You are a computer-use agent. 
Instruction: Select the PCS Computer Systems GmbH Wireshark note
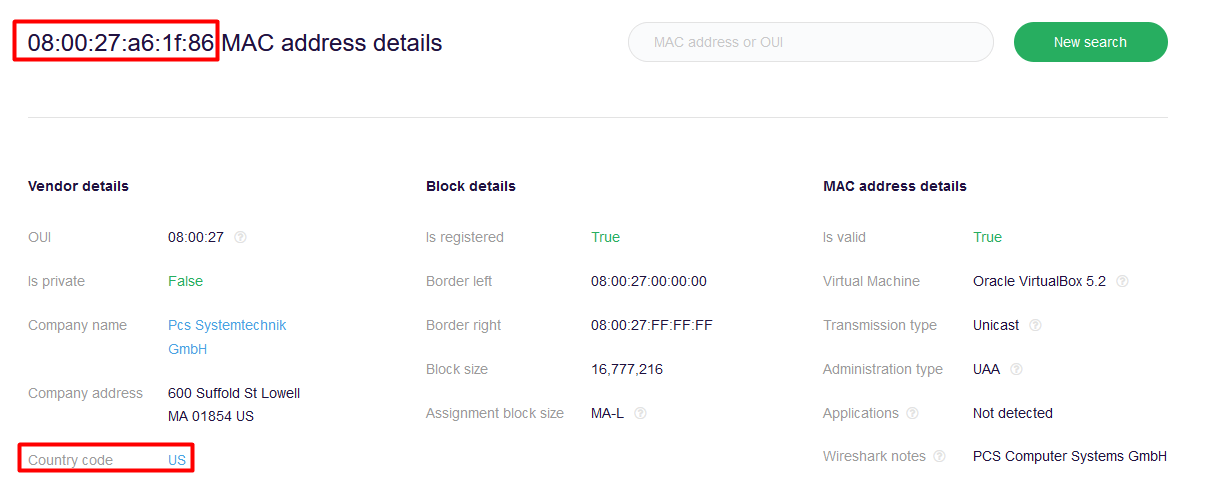[1069, 457]
